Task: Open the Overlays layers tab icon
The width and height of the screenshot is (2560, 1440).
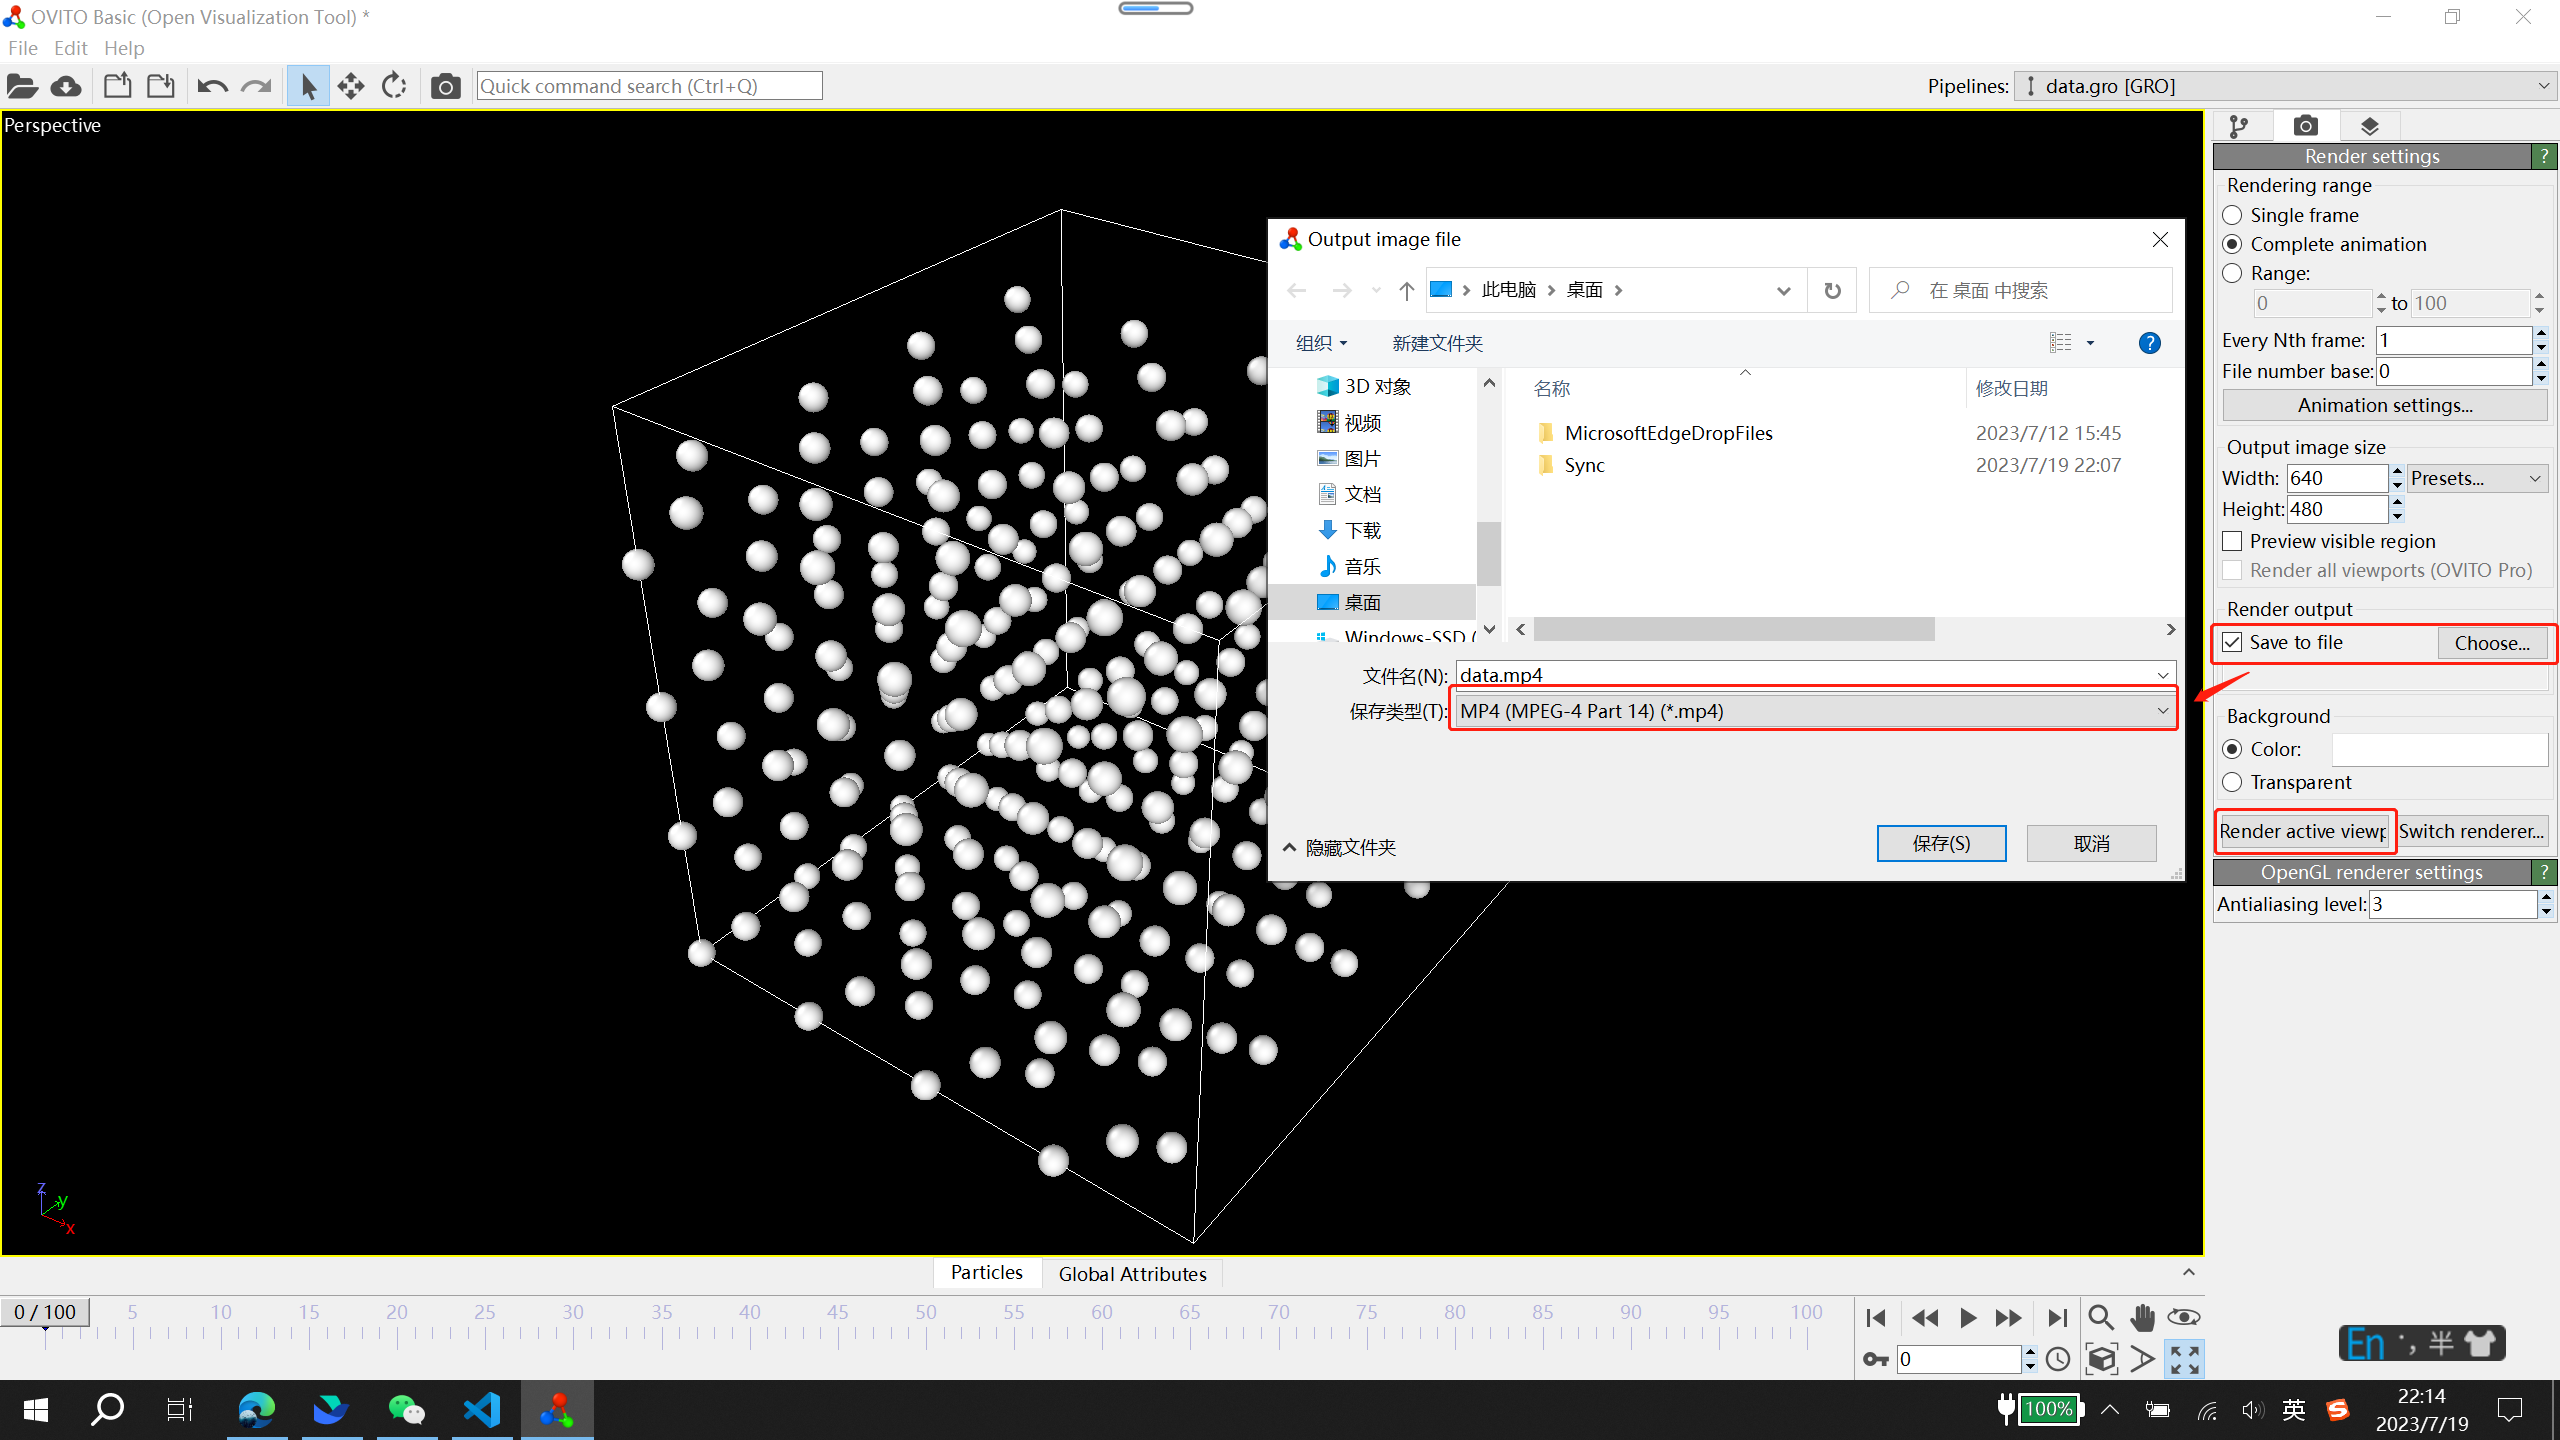Action: tap(2369, 126)
